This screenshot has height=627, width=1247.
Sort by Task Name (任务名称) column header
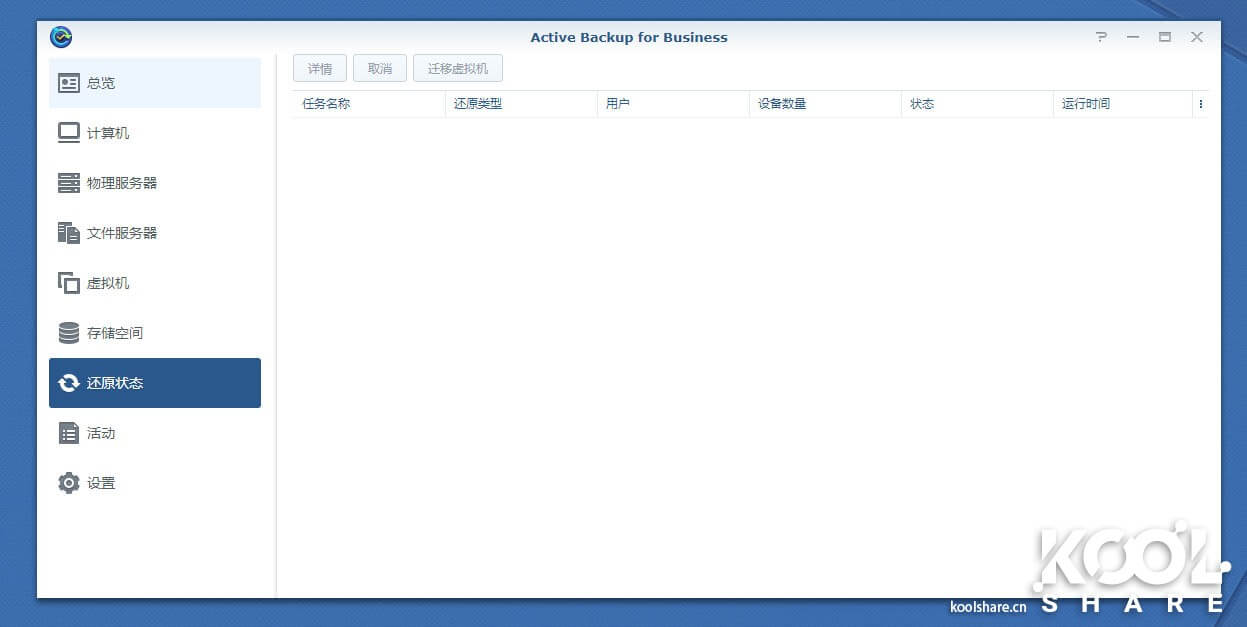click(326, 104)
